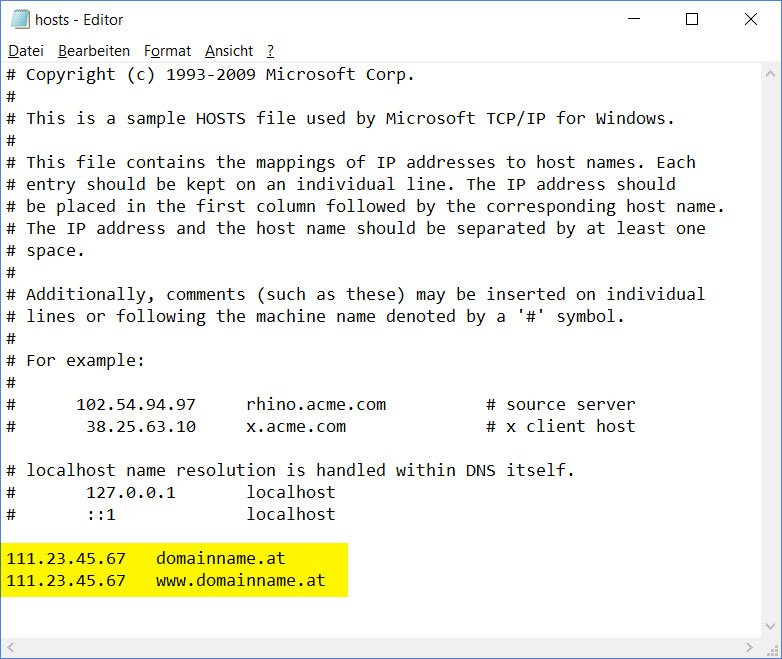The image size is (782, 659).
Task: Click the horizontal scrollbar track
Action: [380, 648]
